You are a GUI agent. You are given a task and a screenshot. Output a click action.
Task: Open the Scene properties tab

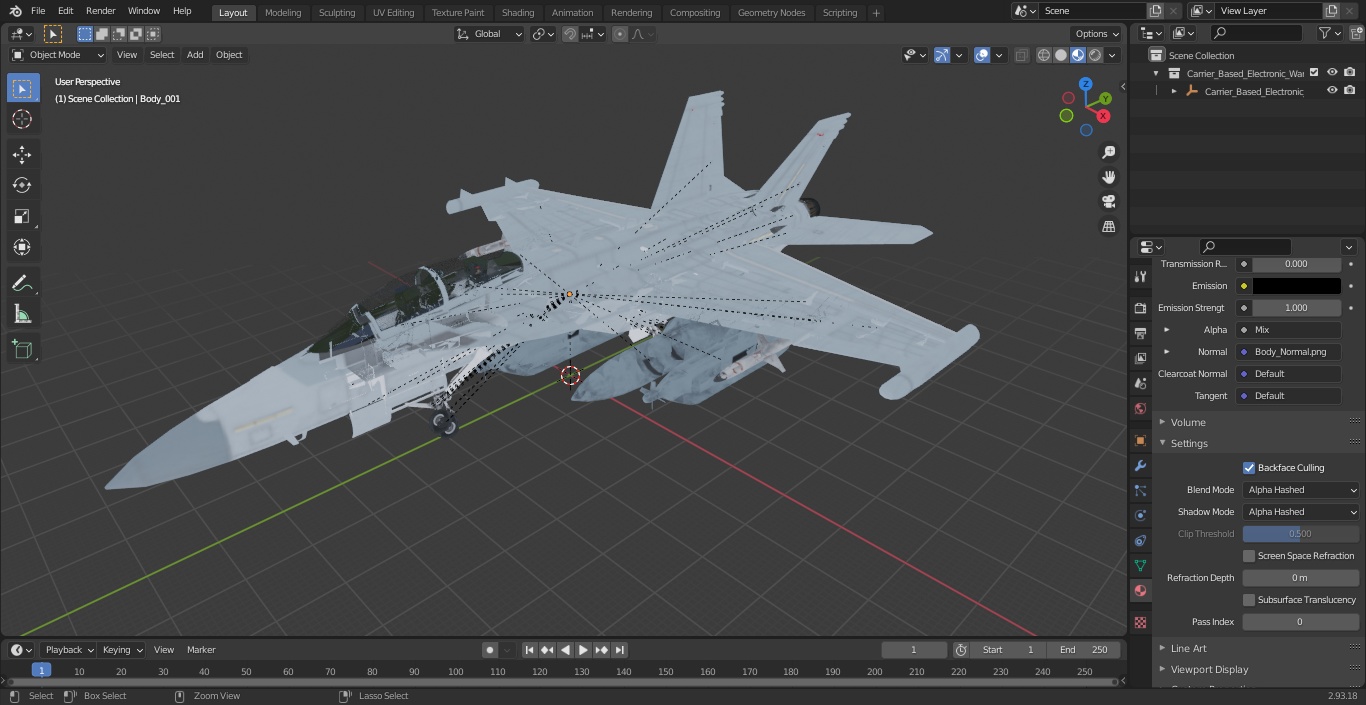pyautogui.click(x=1140, y=383)
